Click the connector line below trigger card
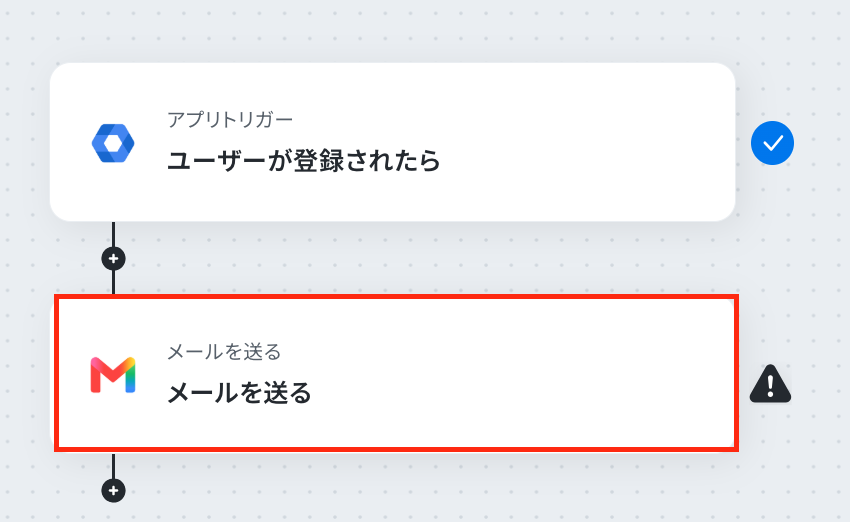Image resolution: width=850 pixels, height=522 pixels. [113, 234]
